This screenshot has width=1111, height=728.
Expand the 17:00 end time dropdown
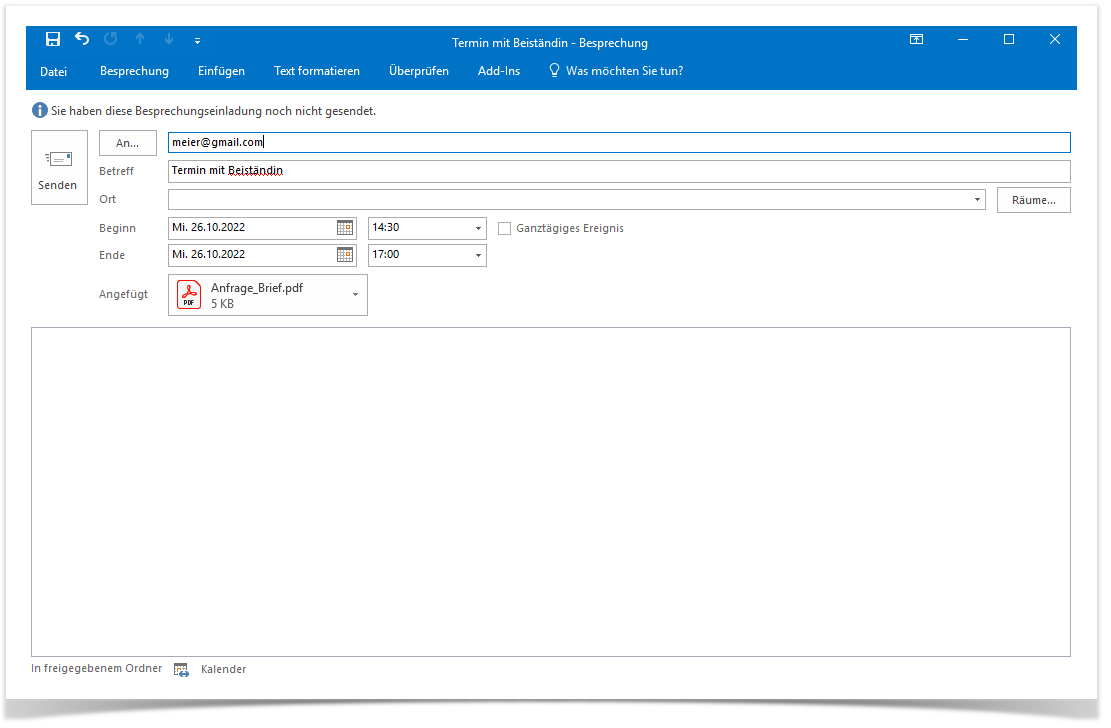478,255
